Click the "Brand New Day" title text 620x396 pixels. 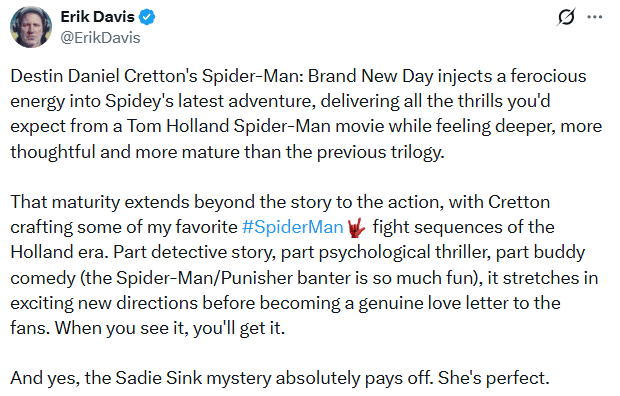[370, 76]
